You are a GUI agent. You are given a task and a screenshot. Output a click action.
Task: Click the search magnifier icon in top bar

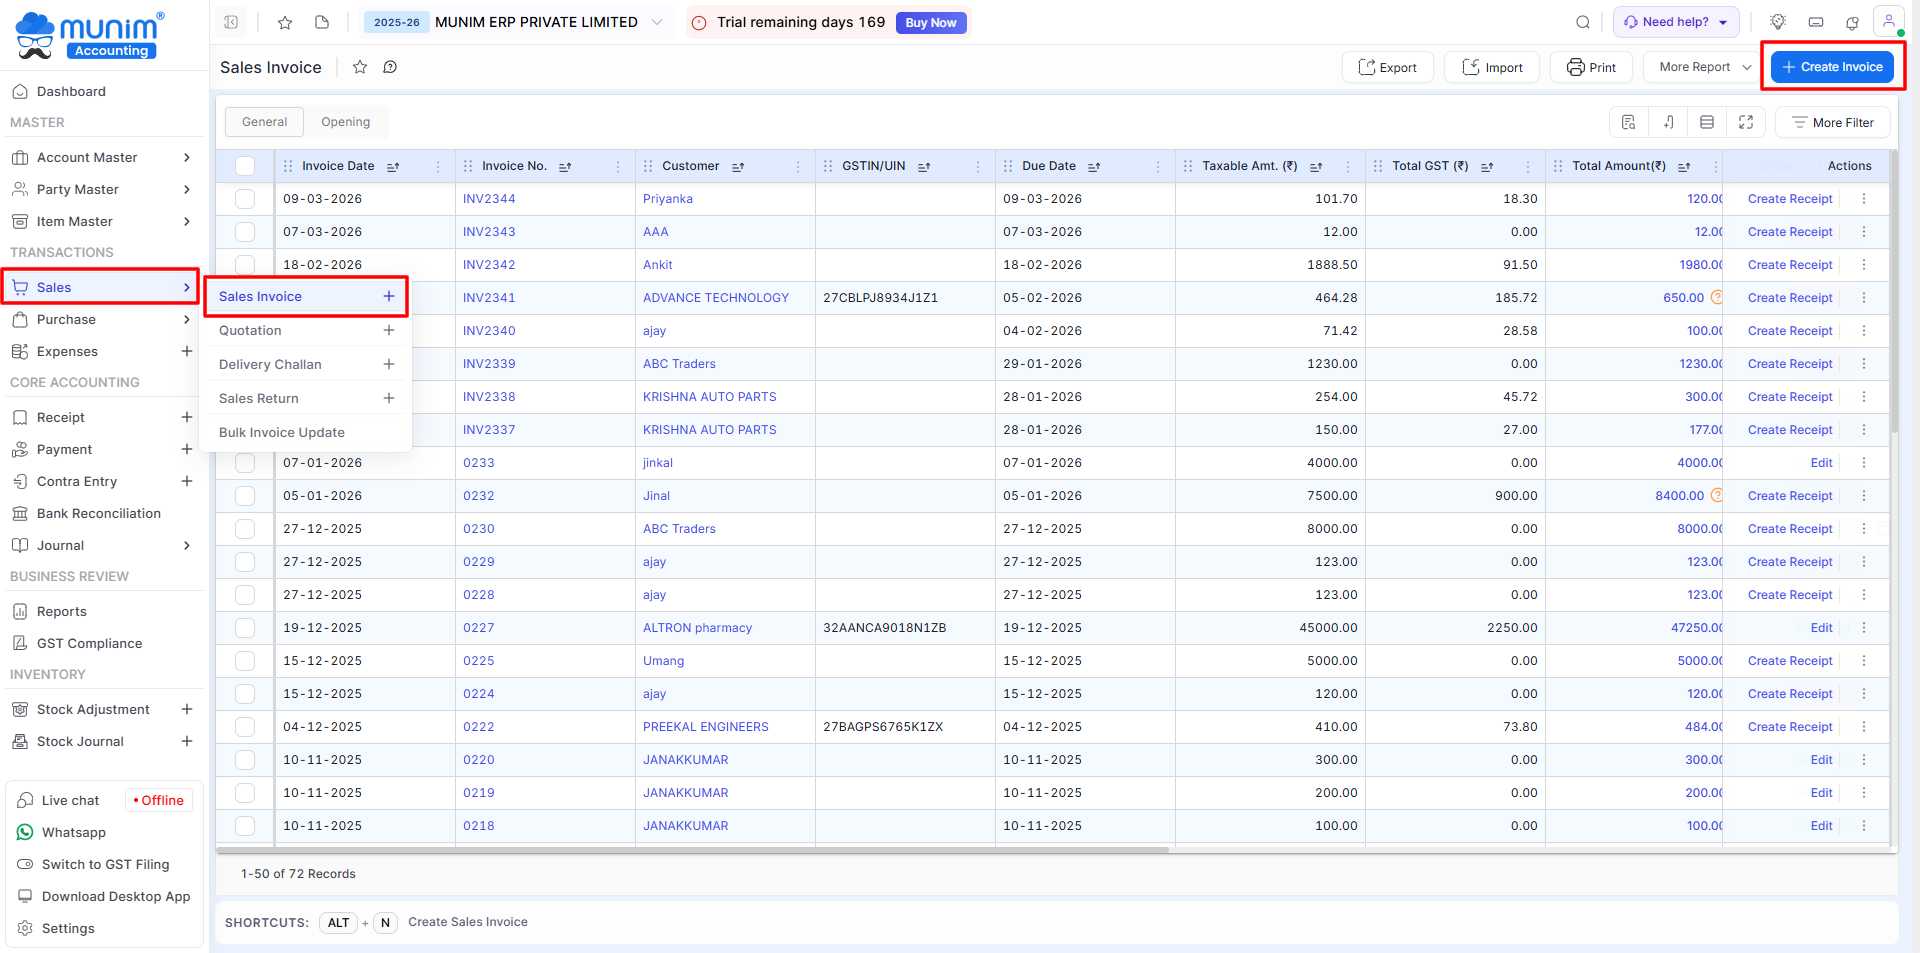click(1582, 22)
